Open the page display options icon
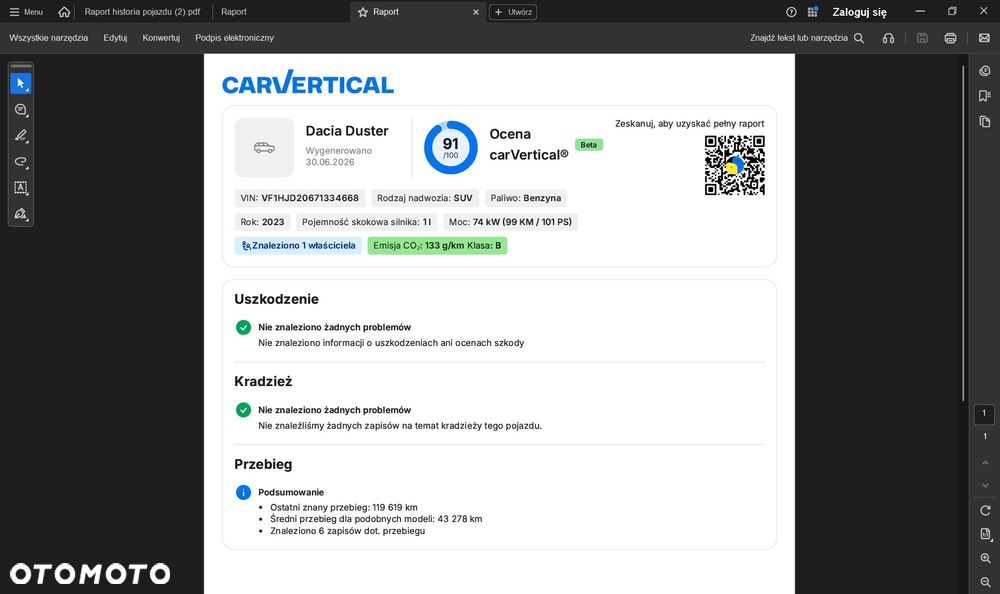1000x594 pixels. (x=985, y=534)
